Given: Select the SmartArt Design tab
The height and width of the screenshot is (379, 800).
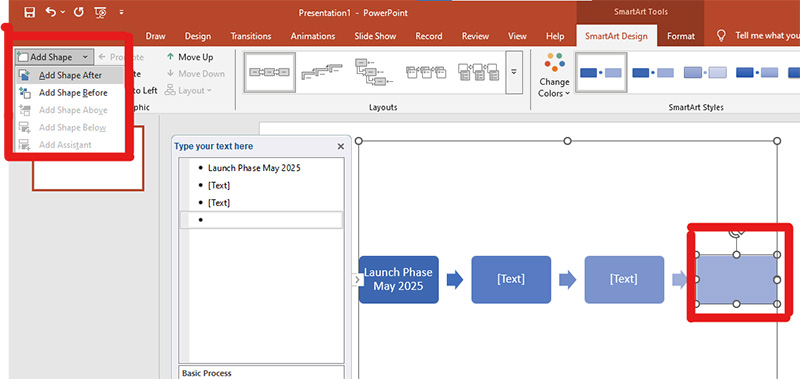Looking at the screenshot, I should click(616, 36).
